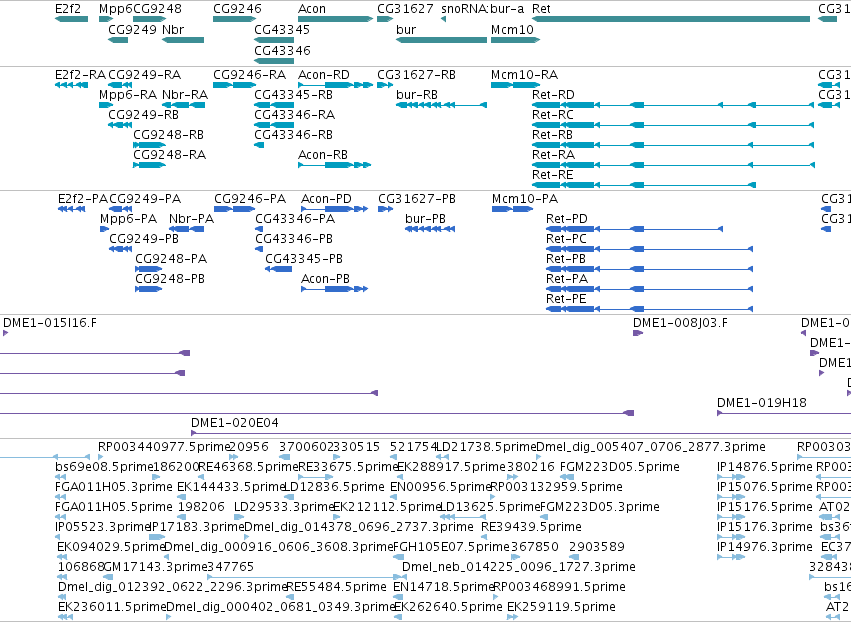Screen dimensions: 851x622
Task: Click the CG9246-PA protein label
Action: [x=250, y=199]
